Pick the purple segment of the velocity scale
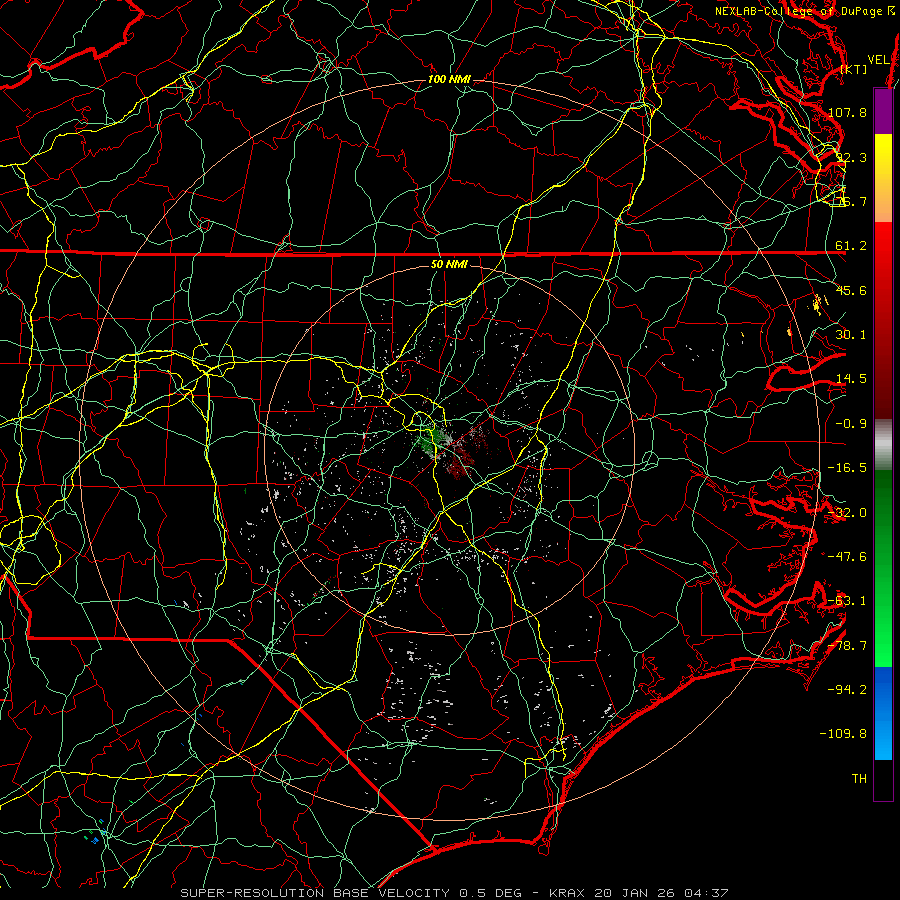The image size is (900, 900). pos(883,111)
